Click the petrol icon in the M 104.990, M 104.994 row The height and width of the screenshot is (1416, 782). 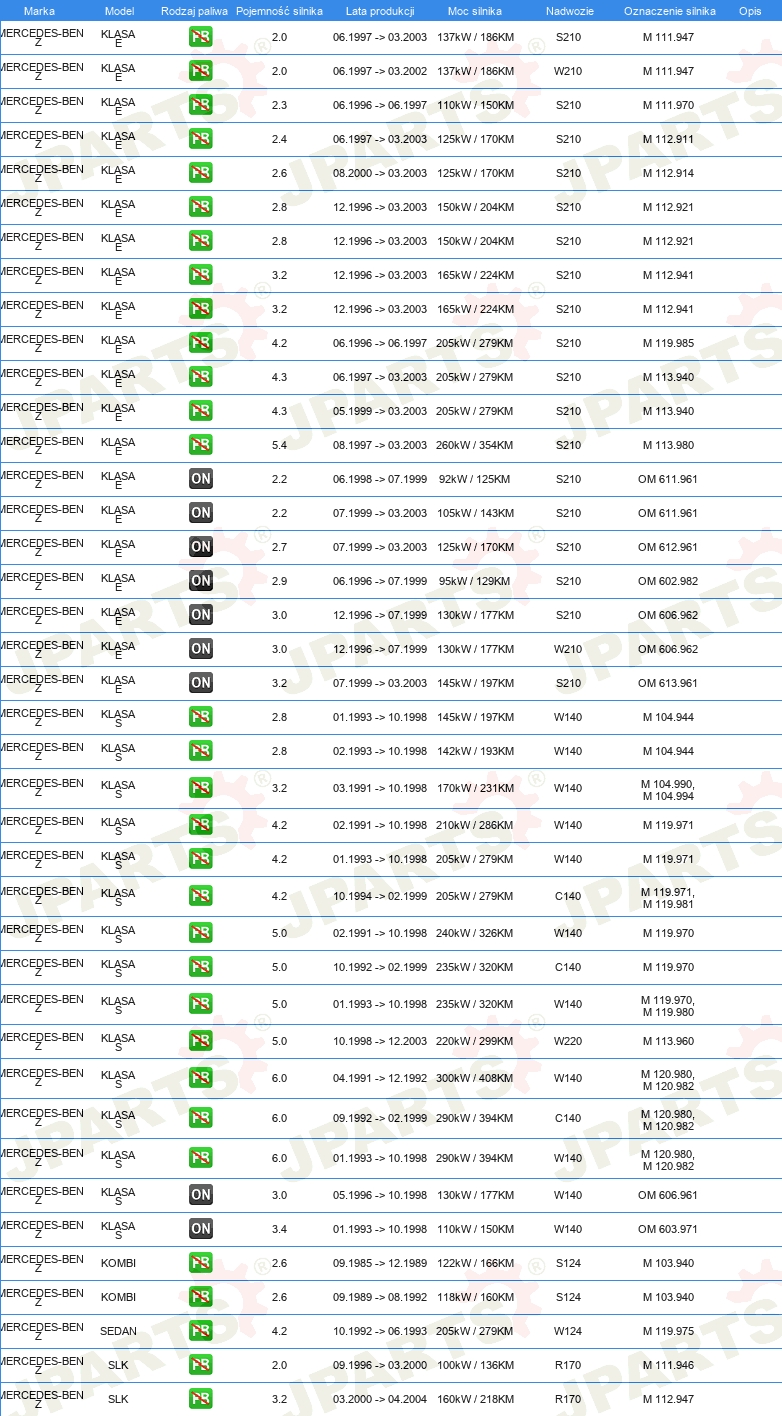point(201,788)
